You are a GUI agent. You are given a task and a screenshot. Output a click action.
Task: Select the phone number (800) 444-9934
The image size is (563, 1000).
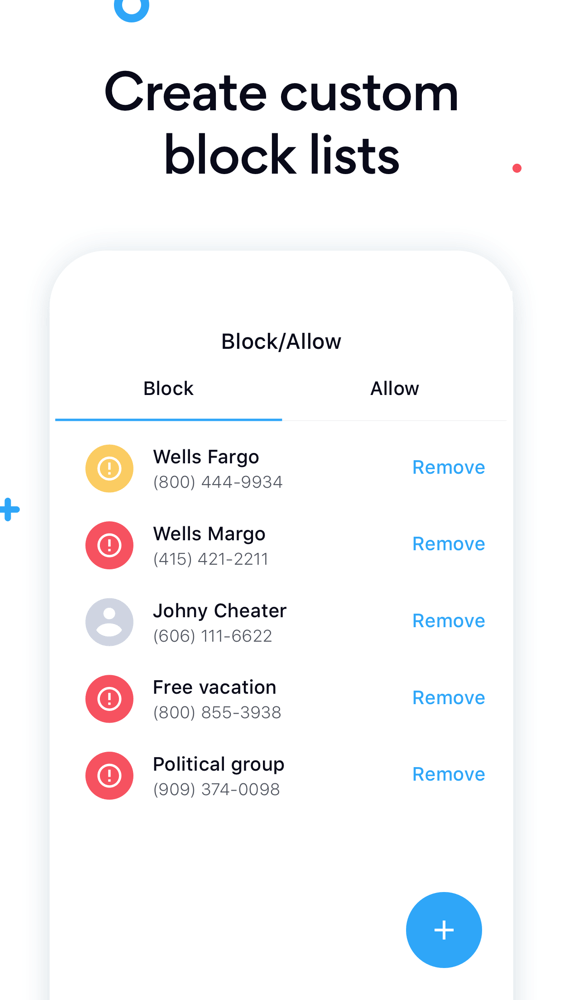click(x=217, y=483)
